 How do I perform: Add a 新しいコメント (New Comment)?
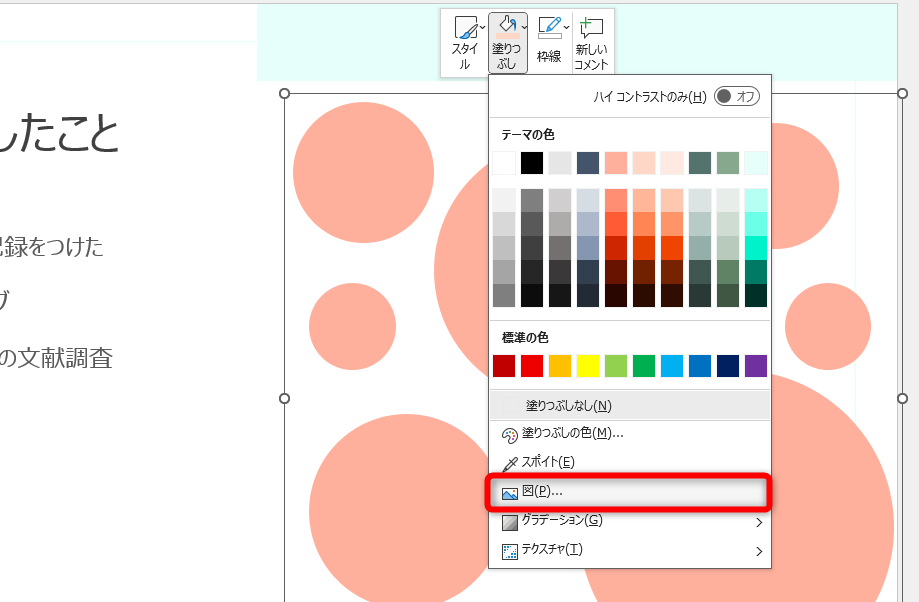point(591,43)
